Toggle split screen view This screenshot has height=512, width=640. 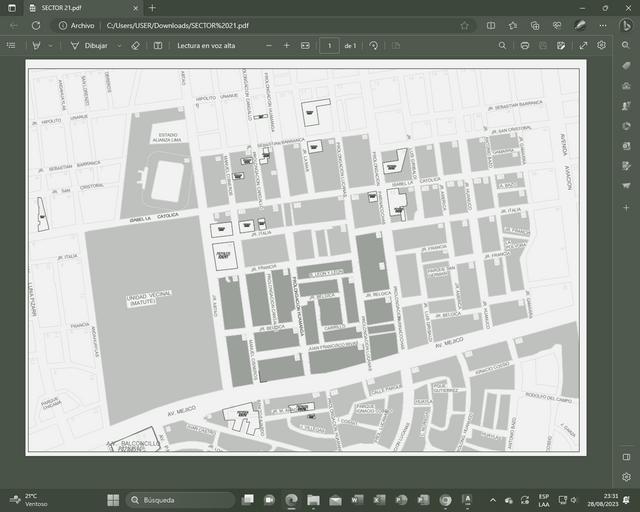491,25
